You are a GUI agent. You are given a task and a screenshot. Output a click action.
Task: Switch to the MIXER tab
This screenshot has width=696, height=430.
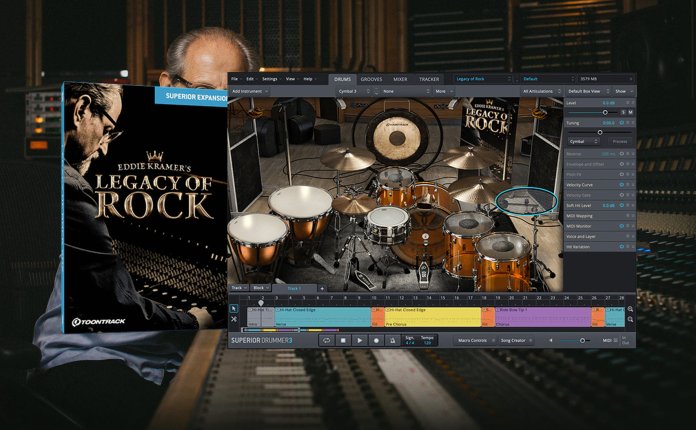tap(400, 79)
